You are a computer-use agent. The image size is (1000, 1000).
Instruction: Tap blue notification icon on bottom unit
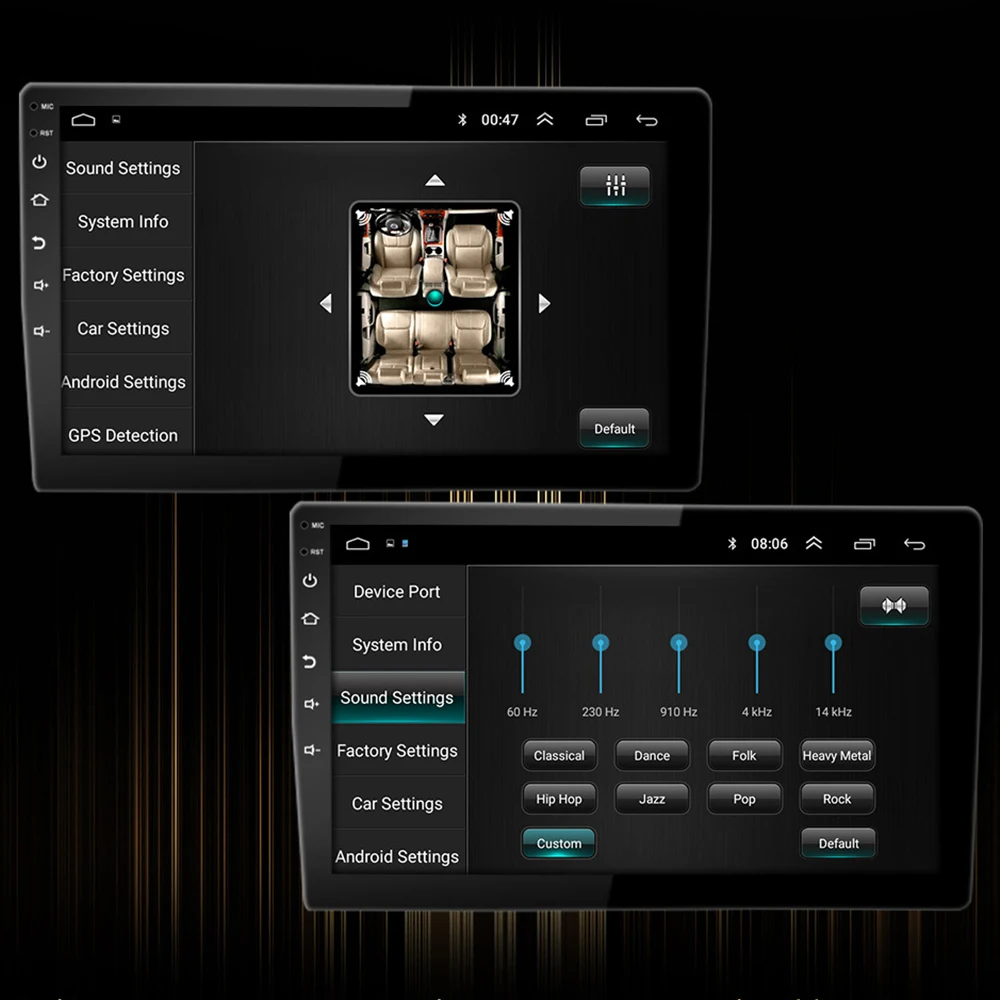[405, 543]
